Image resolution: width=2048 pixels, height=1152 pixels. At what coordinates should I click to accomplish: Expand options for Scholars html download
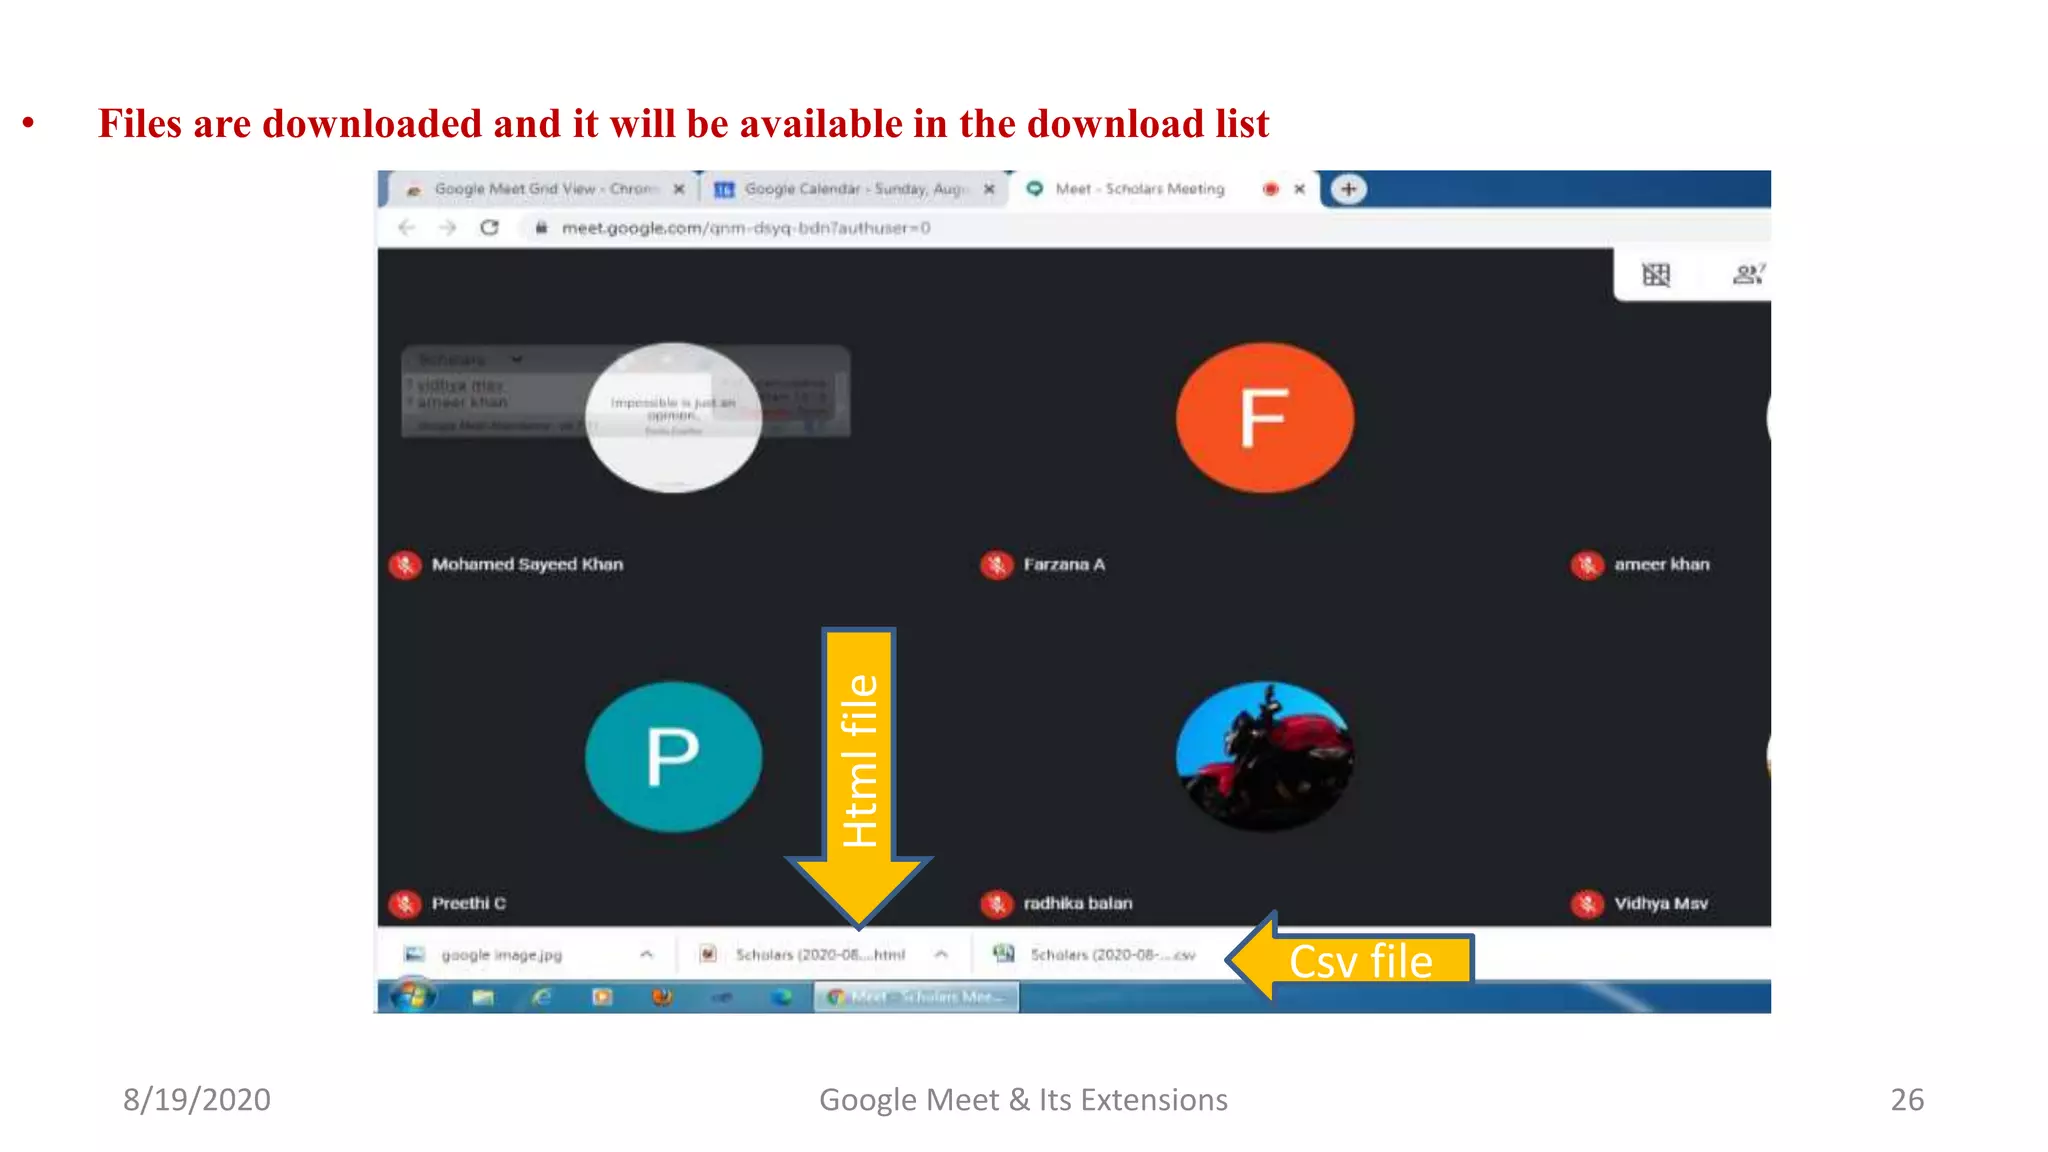[941, 954]
